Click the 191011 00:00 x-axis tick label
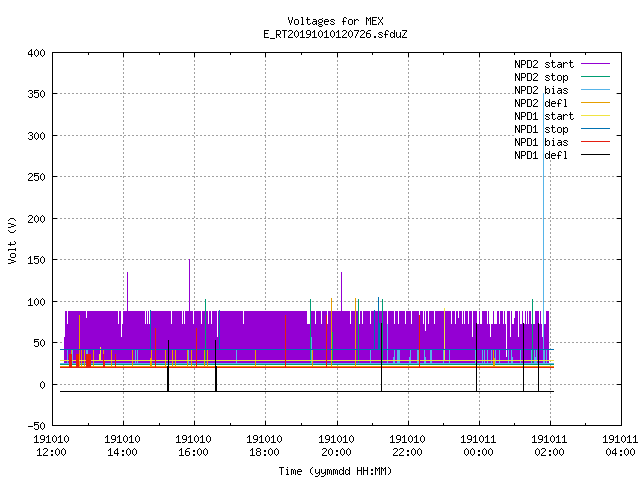 tap(478, 446)
